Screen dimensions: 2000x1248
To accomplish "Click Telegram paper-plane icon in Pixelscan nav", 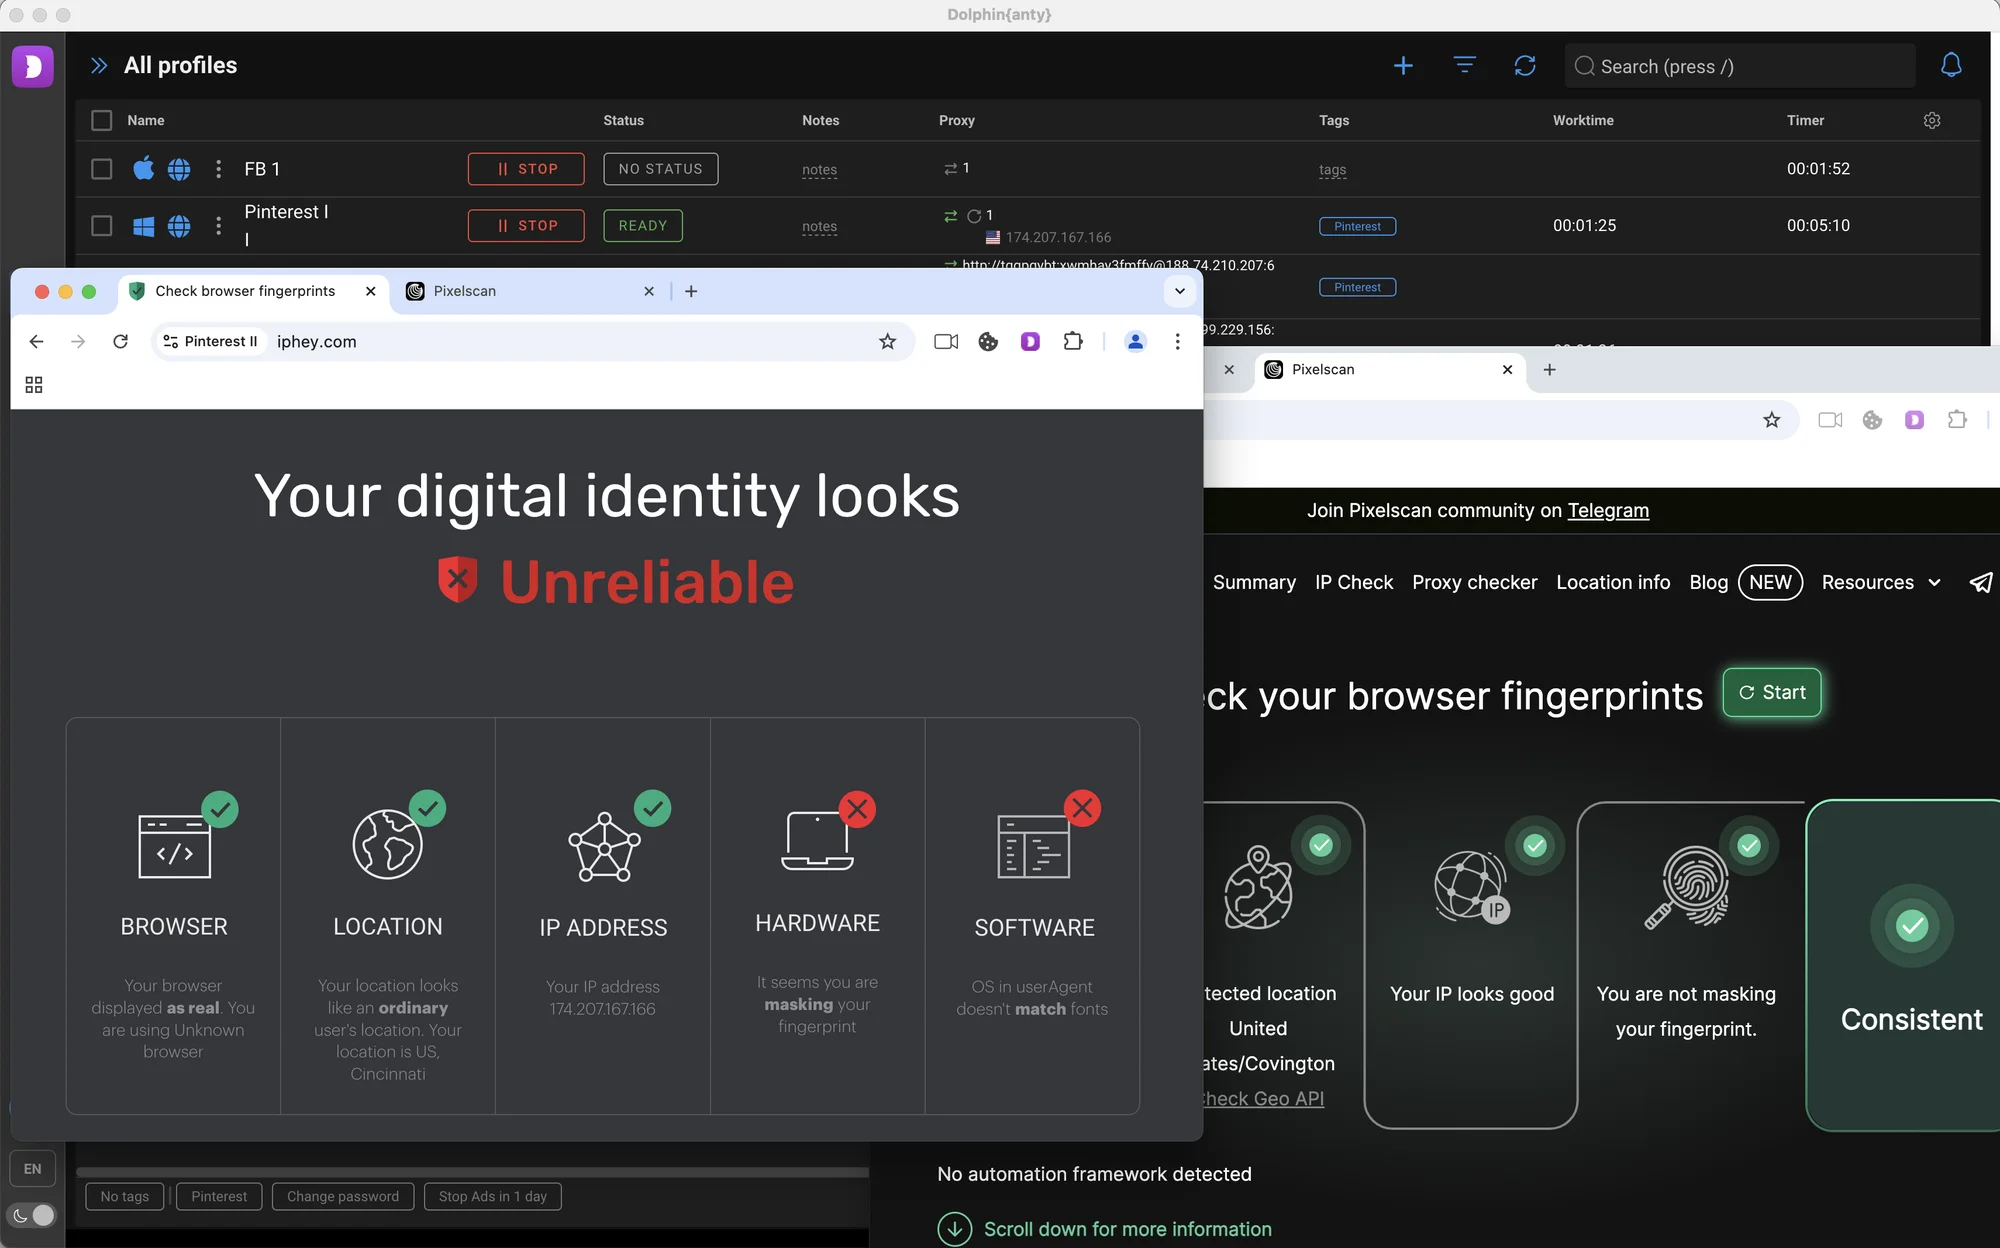I will pos(1981,583).
